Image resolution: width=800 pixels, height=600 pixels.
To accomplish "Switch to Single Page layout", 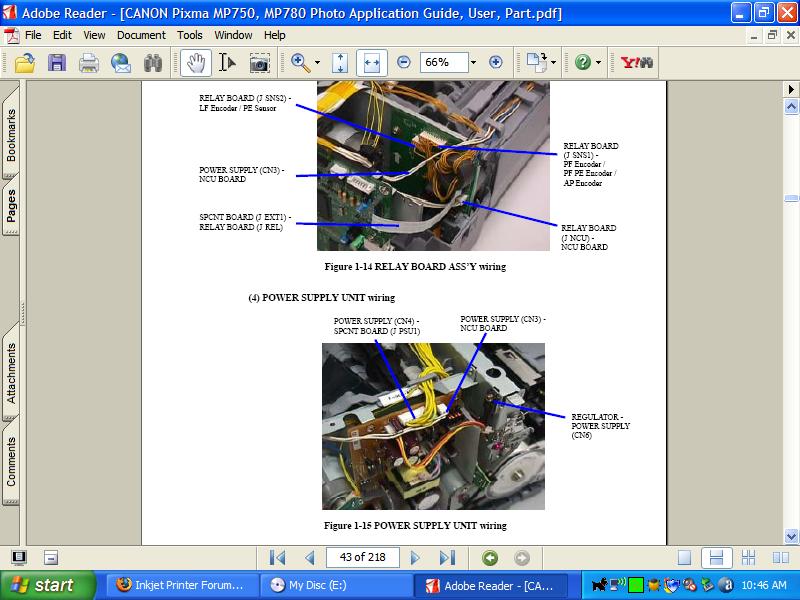I will [684, 558].
